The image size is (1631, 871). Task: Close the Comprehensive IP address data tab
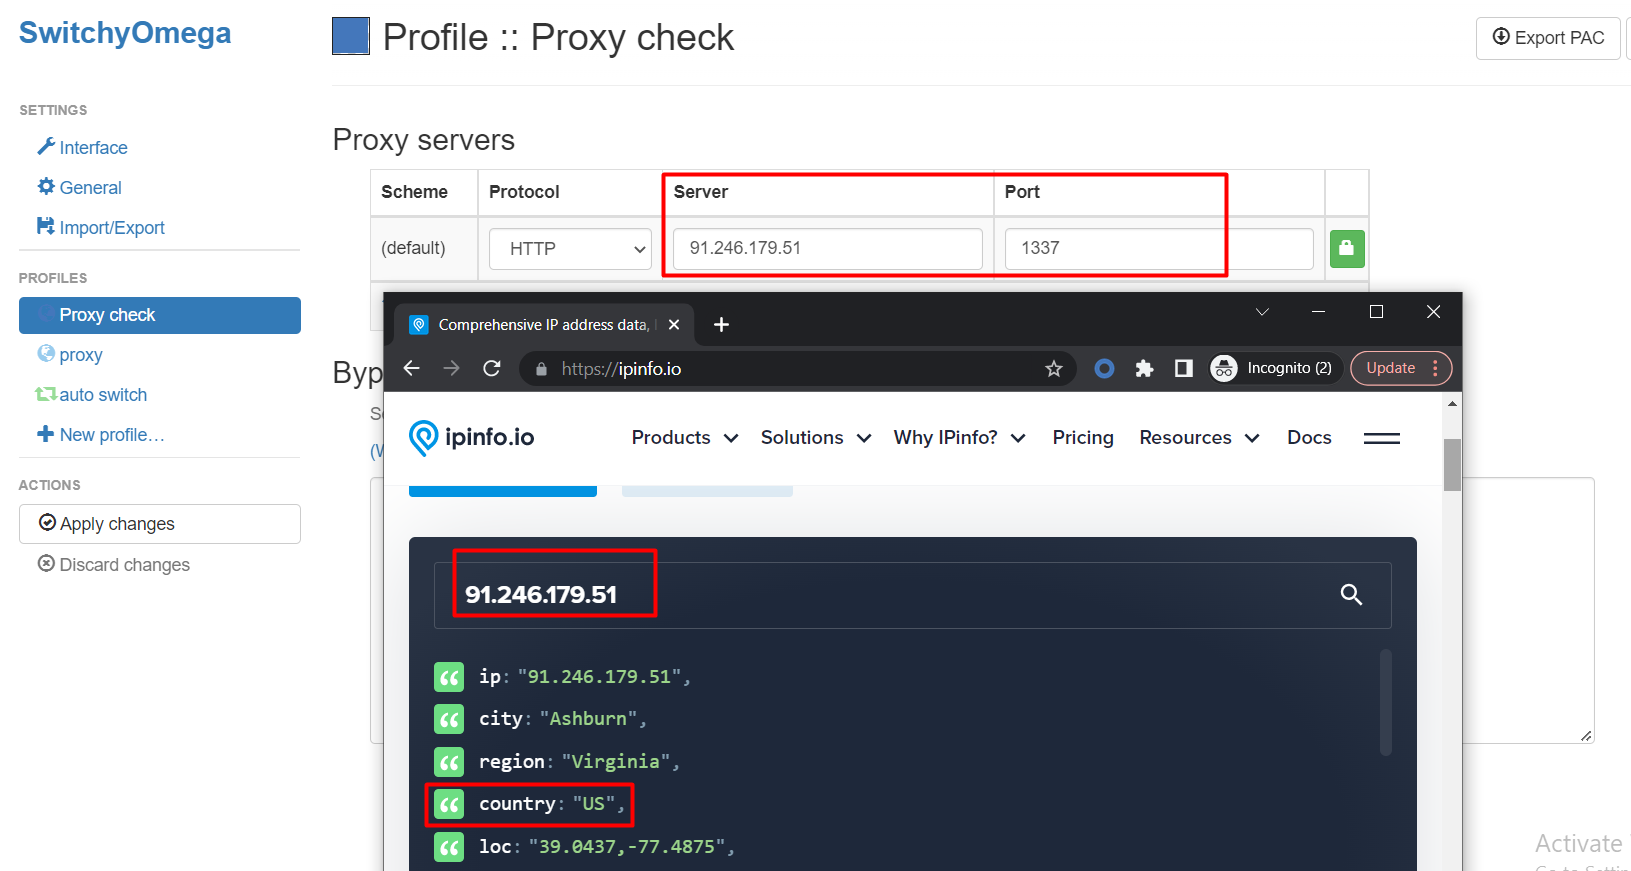(674, 325)
